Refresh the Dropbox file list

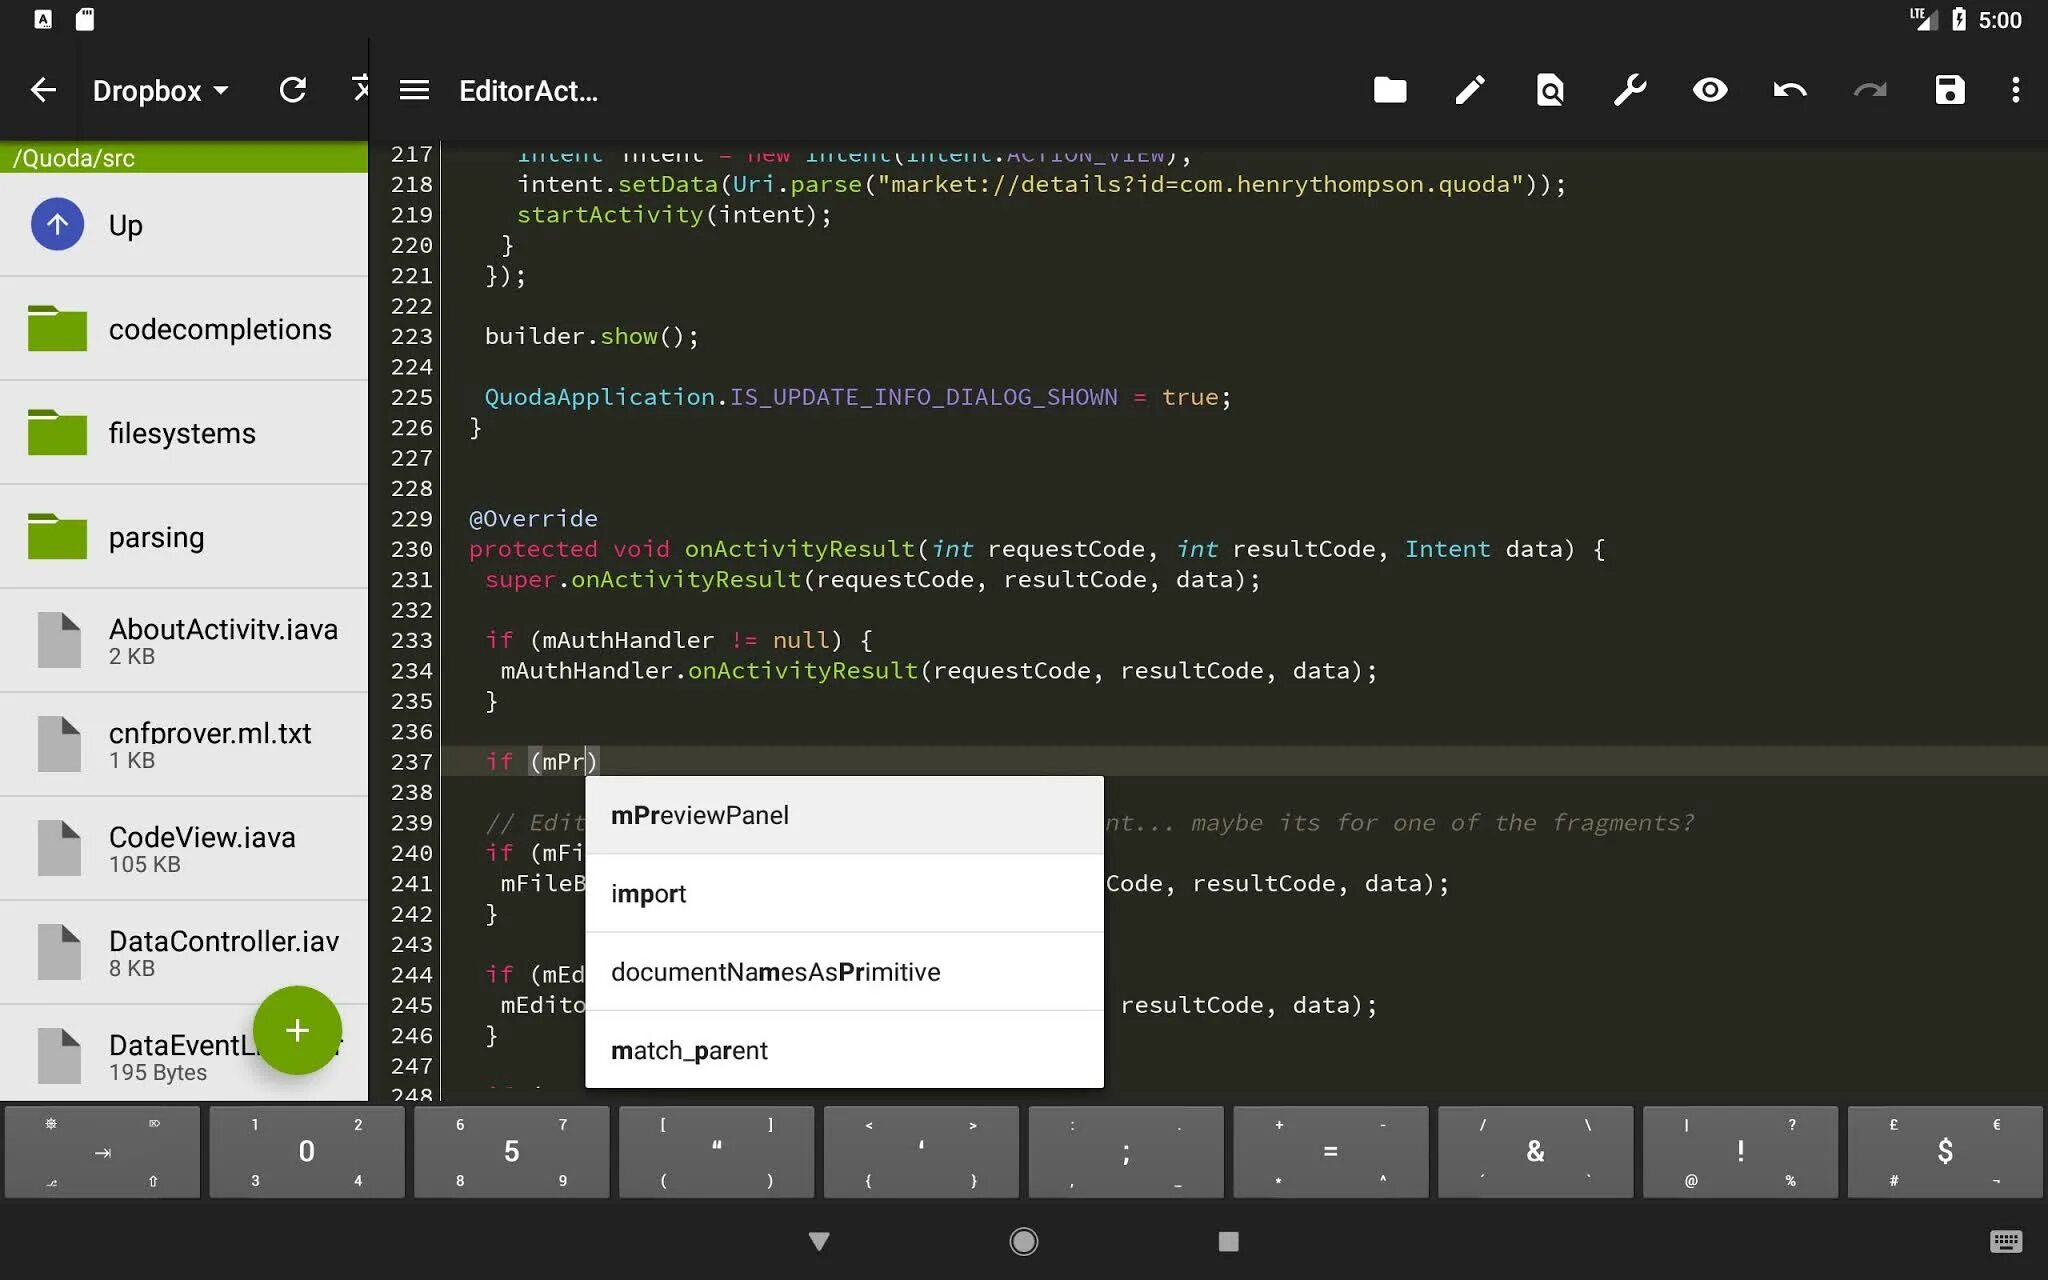pyautogui.click(x=292, y=90)
